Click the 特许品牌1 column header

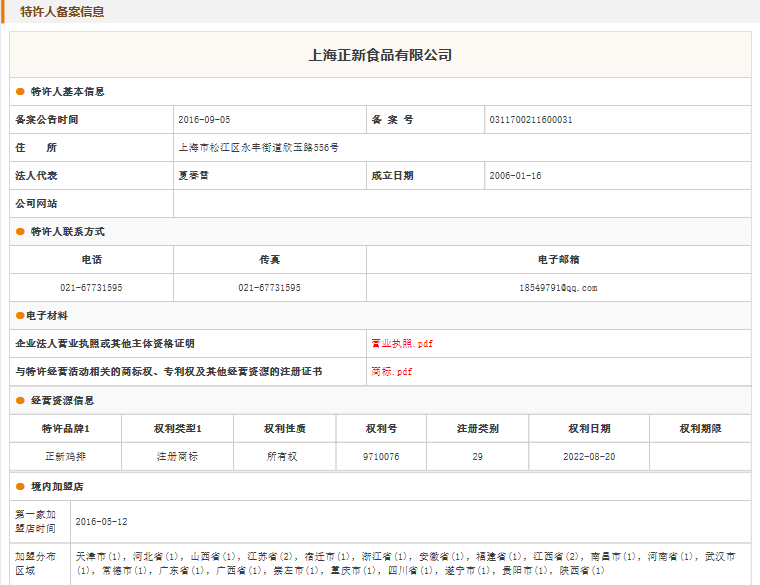pyautogui.click(x=66, y=429)
